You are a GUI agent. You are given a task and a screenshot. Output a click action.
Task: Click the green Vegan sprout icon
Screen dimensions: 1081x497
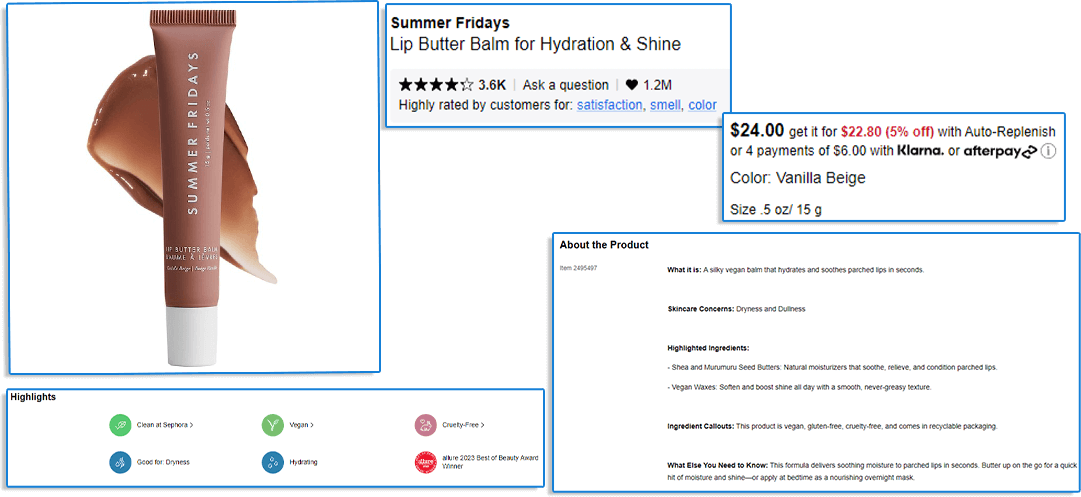pyautogui.click(x=273, y=425)
